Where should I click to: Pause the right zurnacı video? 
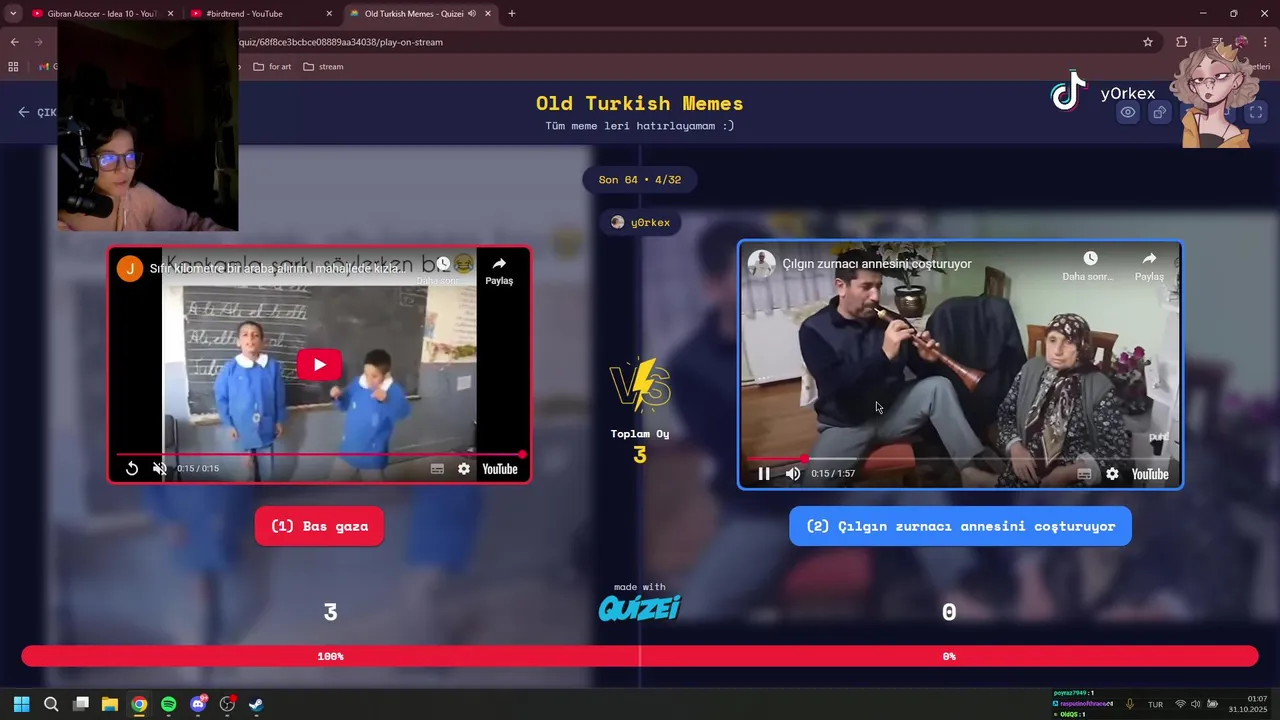coord(764,474)
